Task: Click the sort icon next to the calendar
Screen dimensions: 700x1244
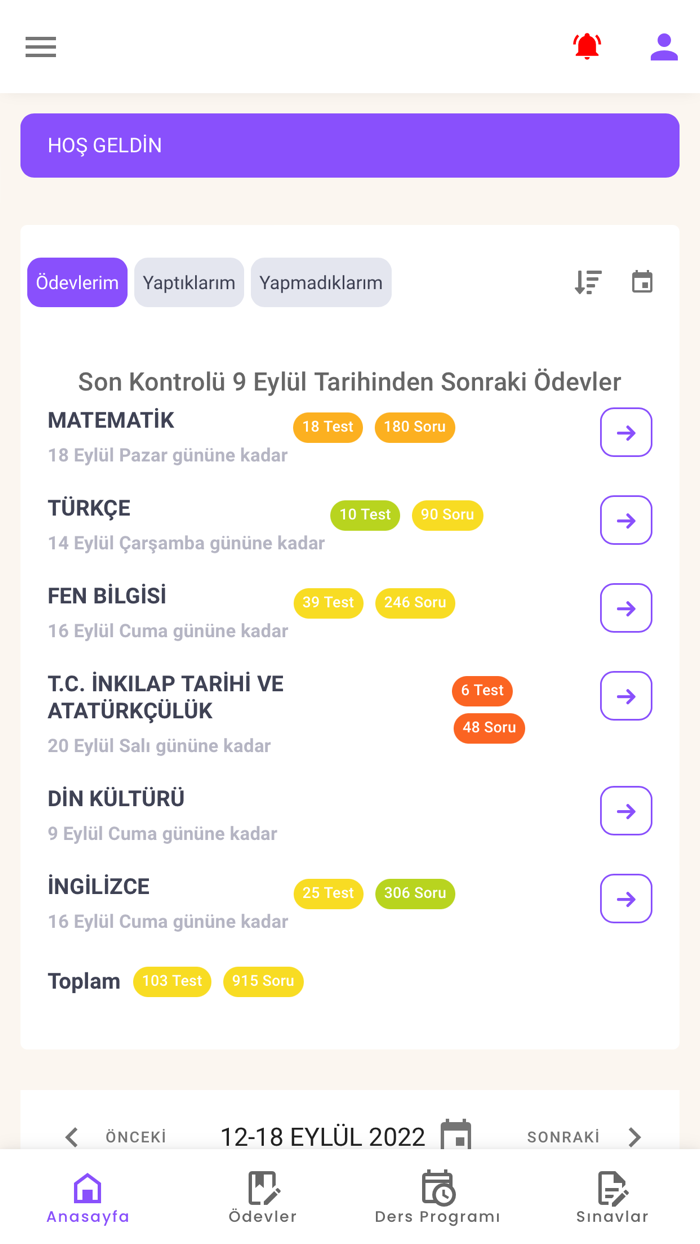Action: tap(588, 282)
